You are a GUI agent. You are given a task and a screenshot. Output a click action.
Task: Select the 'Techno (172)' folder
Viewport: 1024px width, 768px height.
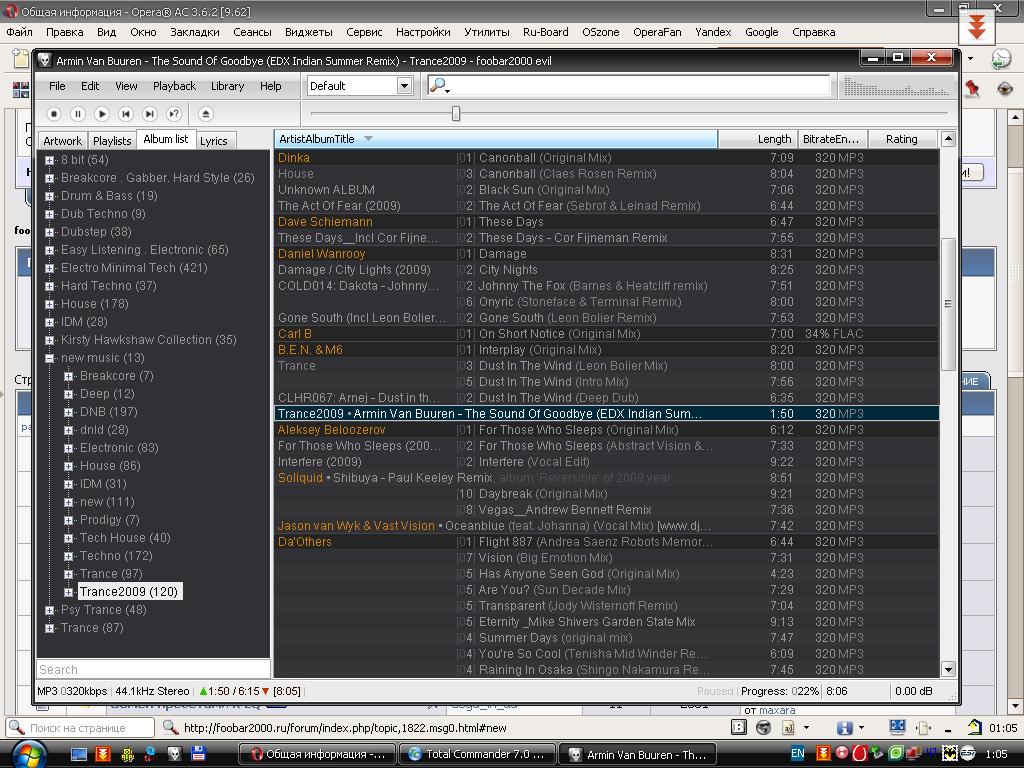(116, 556)
